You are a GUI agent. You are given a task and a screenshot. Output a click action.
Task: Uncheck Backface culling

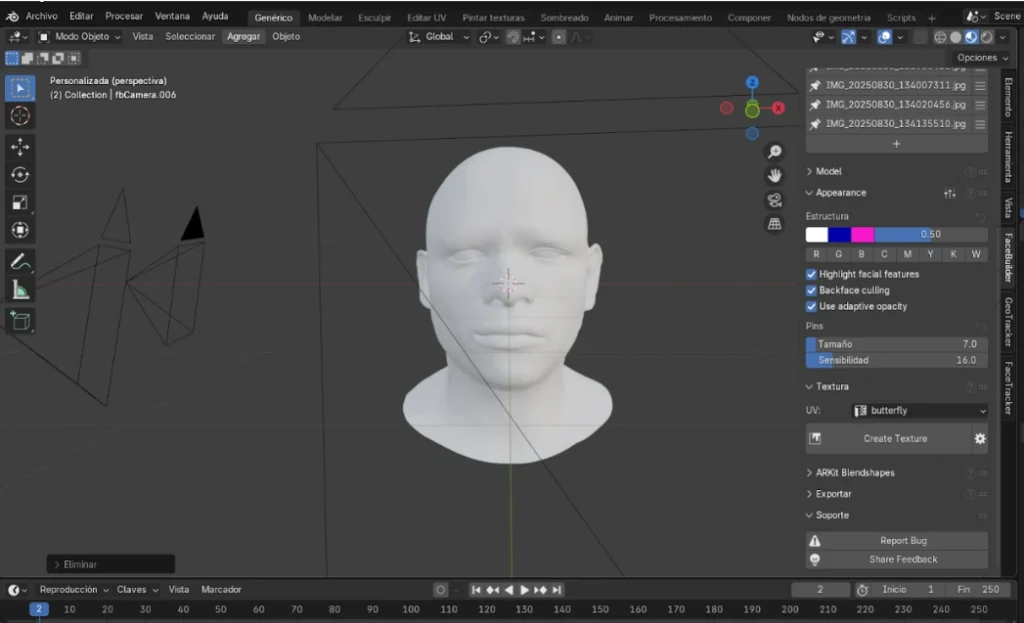(x=811, y=290)
